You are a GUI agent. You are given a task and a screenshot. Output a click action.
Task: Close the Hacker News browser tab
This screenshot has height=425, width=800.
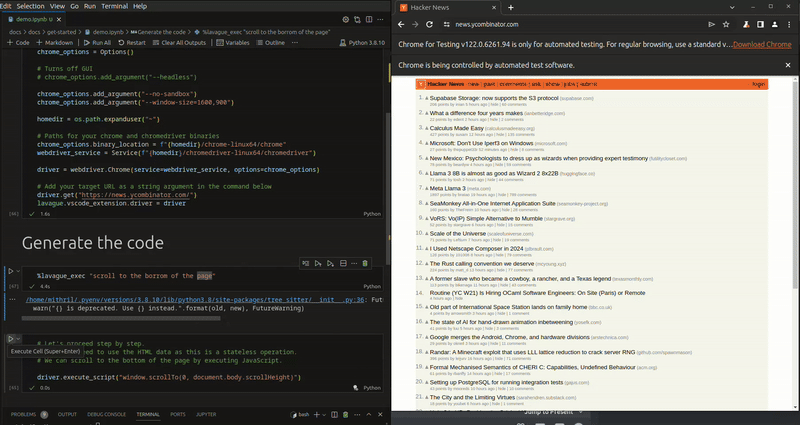494,8
